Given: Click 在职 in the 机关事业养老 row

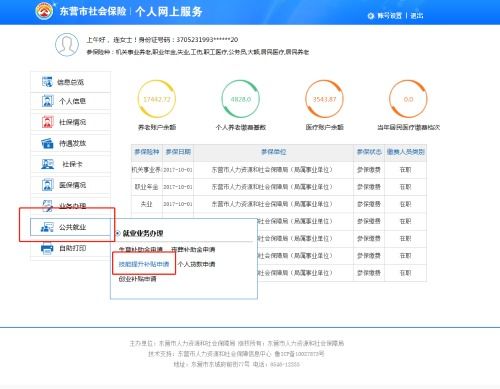Looking at the screenshot, I should tap(405, 170).
